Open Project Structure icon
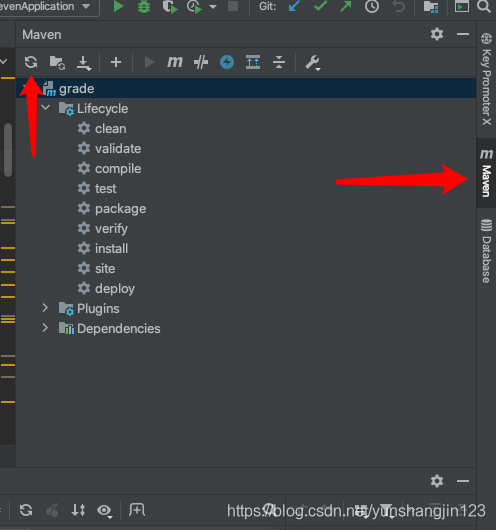Screen dimensions: 496x530 pyautogui.click(x=431, y=7)
